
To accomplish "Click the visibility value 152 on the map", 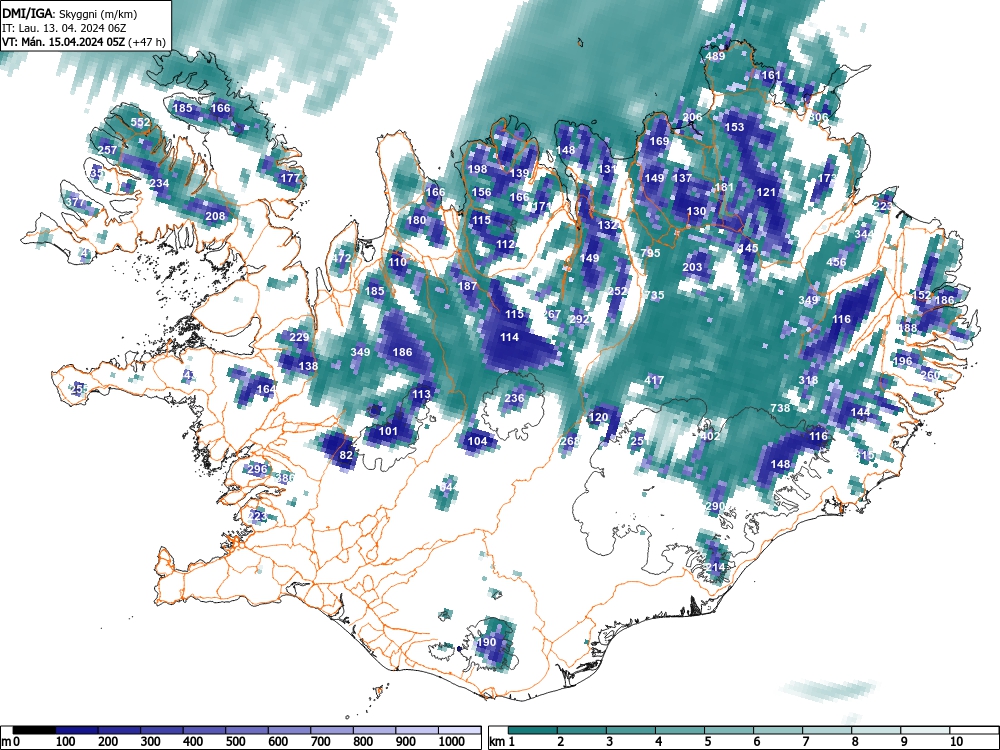I will pyautogui.click(x=921, y=295).
